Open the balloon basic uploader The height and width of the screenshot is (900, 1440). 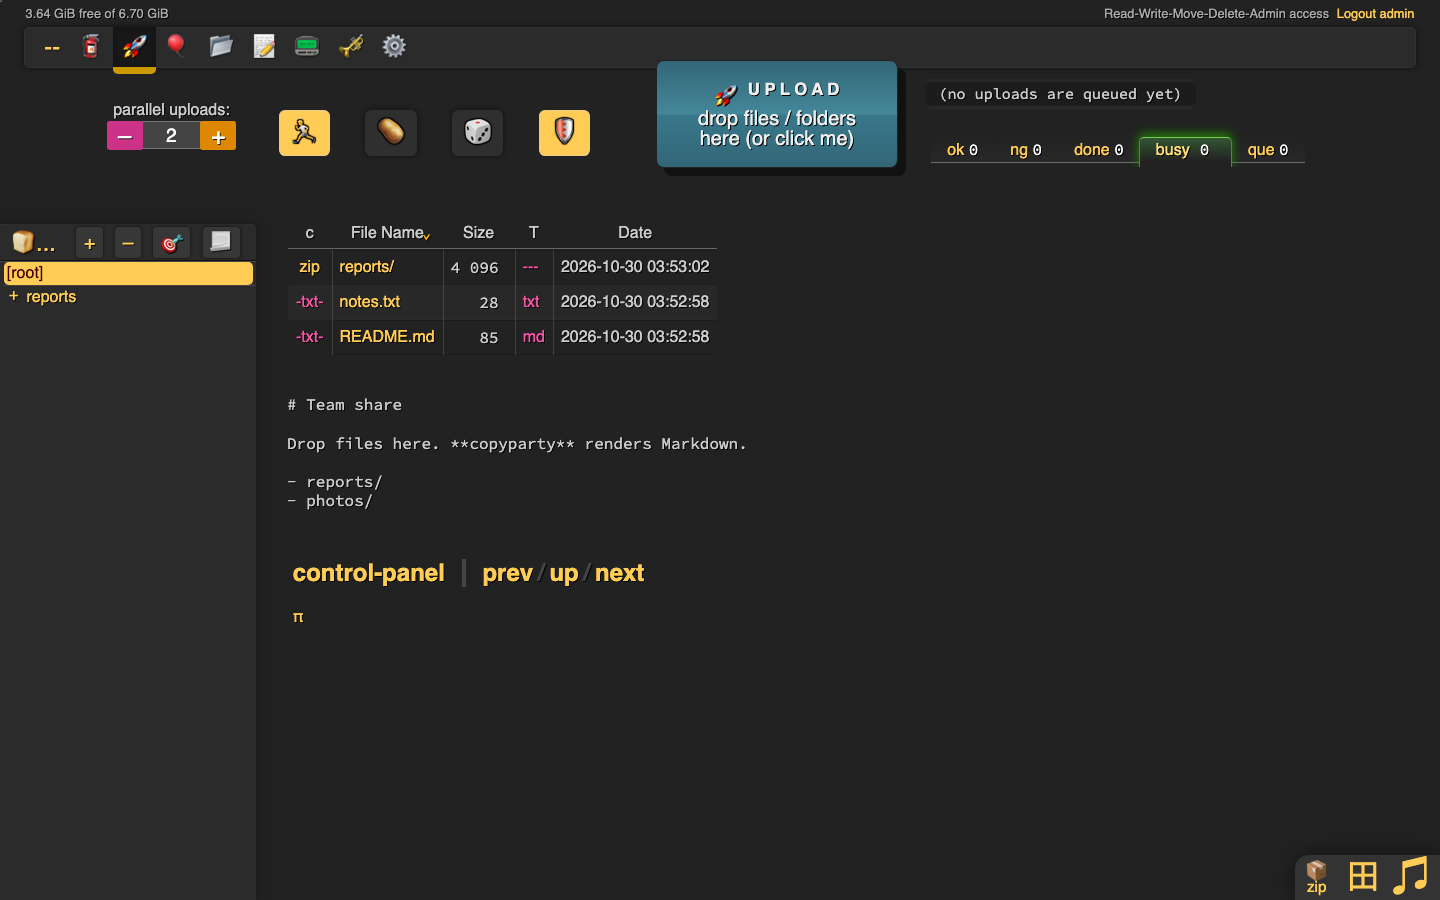pos(177,47)
